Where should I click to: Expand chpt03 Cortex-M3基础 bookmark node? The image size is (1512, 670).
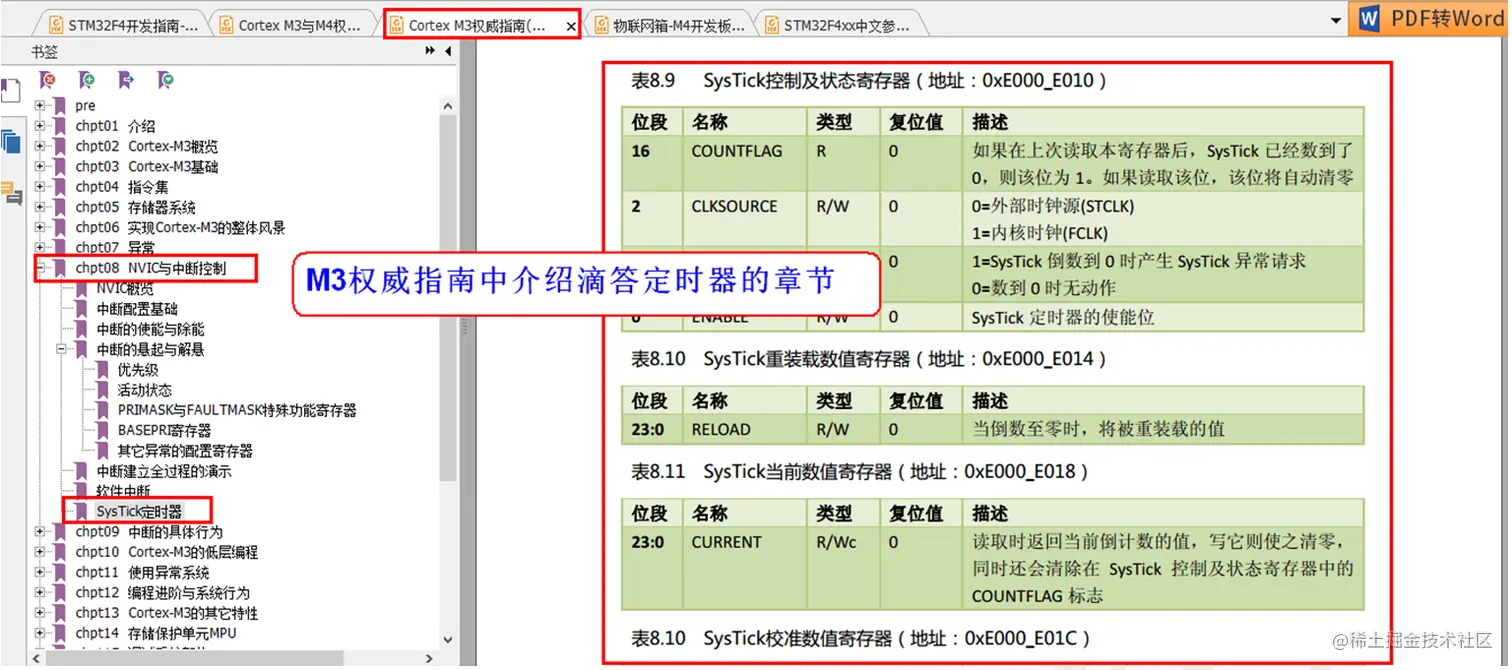[x=40, y=166]
